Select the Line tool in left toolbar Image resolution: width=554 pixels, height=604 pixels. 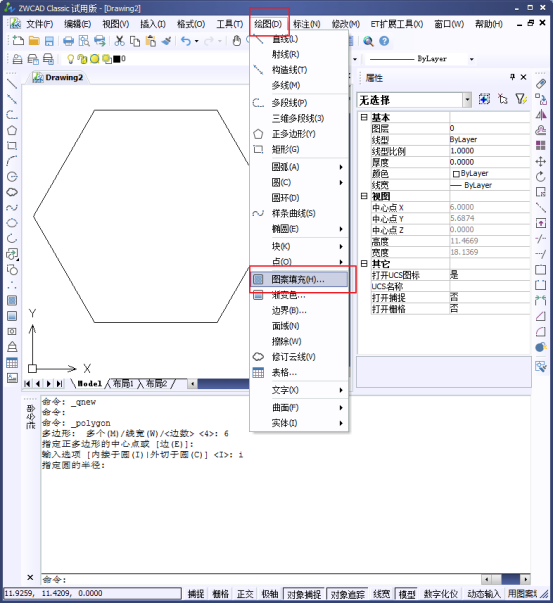pyautogui.click(x=12, y=84)
